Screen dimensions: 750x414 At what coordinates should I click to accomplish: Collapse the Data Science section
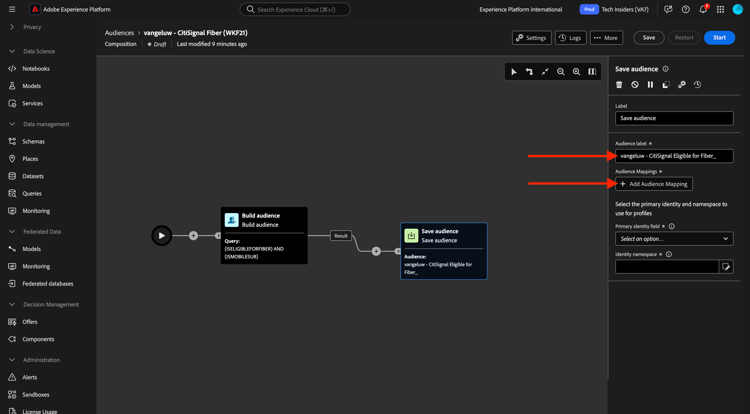[x=12, y=51]
